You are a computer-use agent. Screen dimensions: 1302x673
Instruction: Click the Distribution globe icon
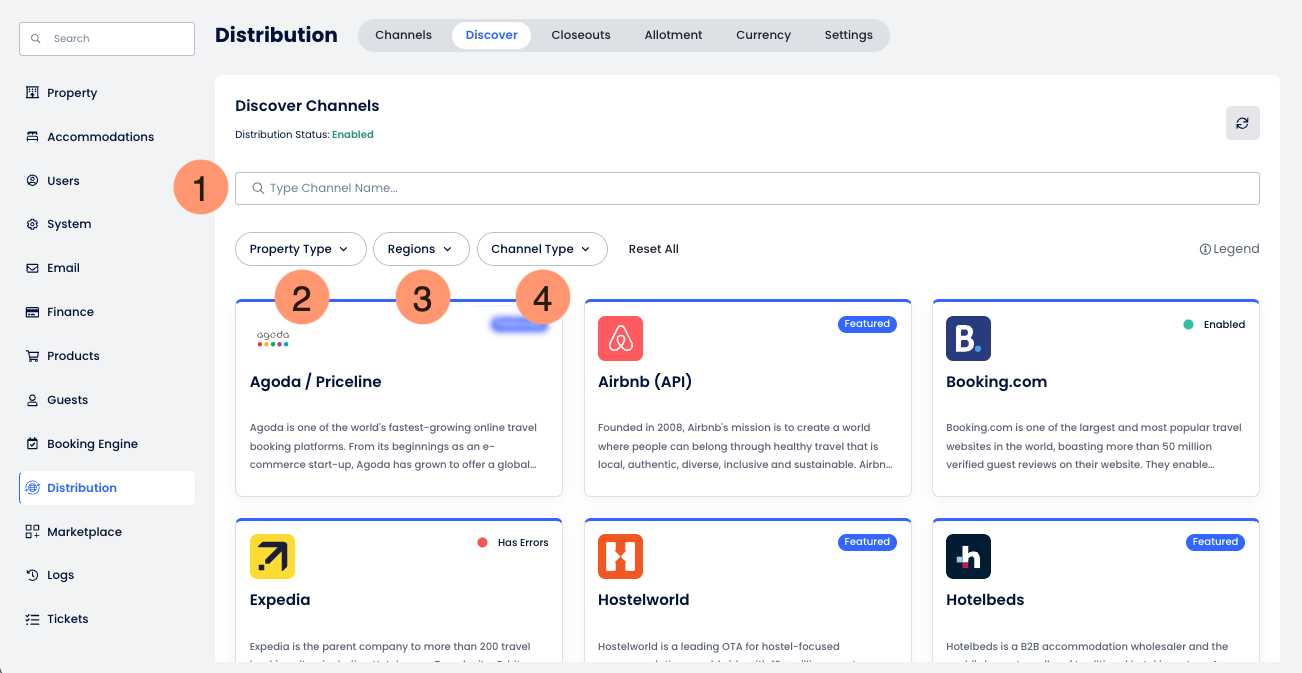pyautogui.click(x=32, y=488)
